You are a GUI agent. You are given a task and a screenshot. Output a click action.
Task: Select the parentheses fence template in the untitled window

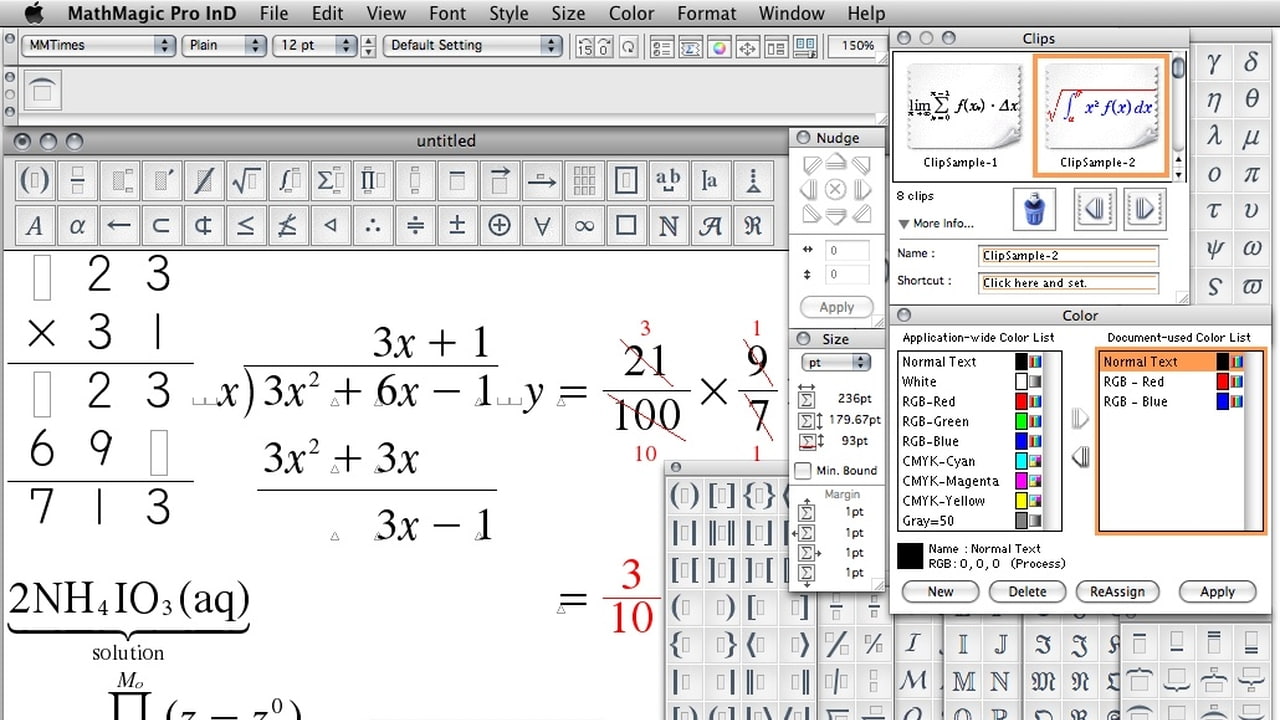coord(35,181)
